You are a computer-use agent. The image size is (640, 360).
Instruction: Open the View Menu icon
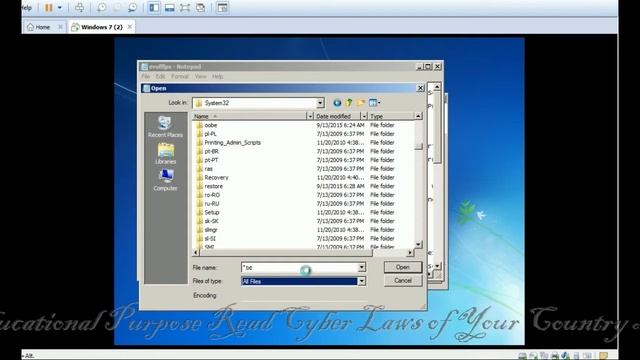(374, 103)
